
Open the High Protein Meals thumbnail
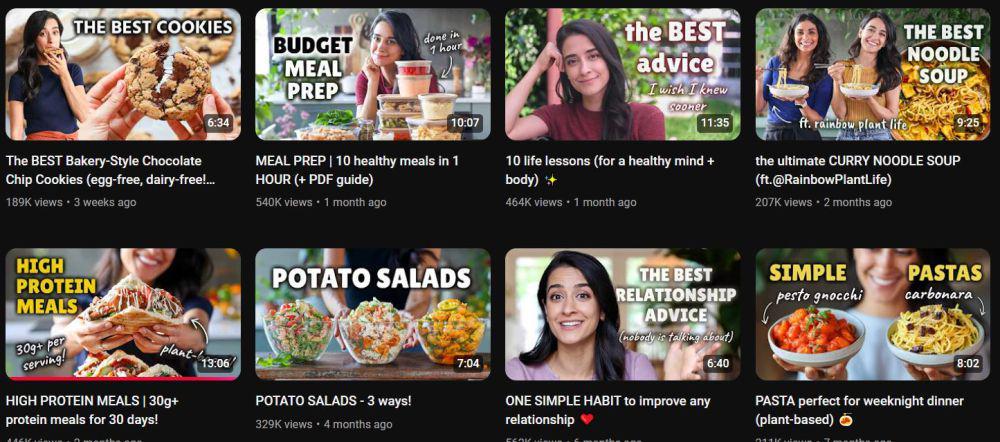pyautogui.click(x=123, y=314)
